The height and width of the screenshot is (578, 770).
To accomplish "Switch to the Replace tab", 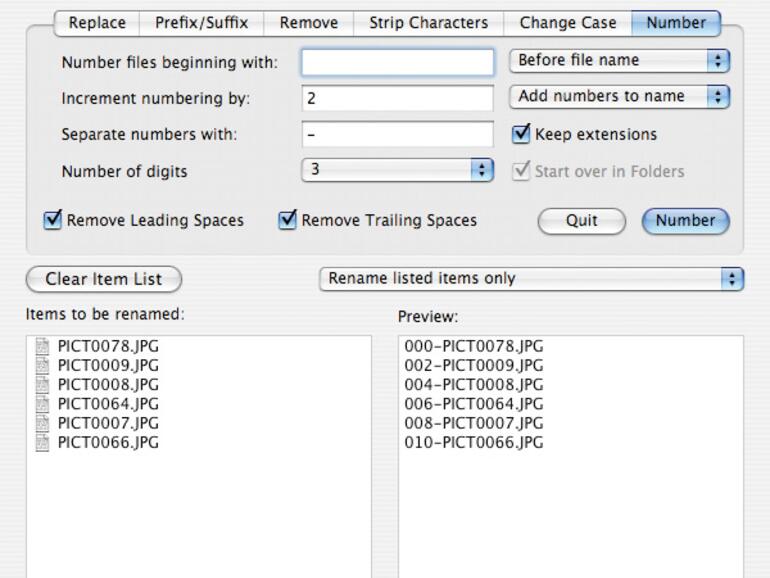I will [x=97, y=23].
